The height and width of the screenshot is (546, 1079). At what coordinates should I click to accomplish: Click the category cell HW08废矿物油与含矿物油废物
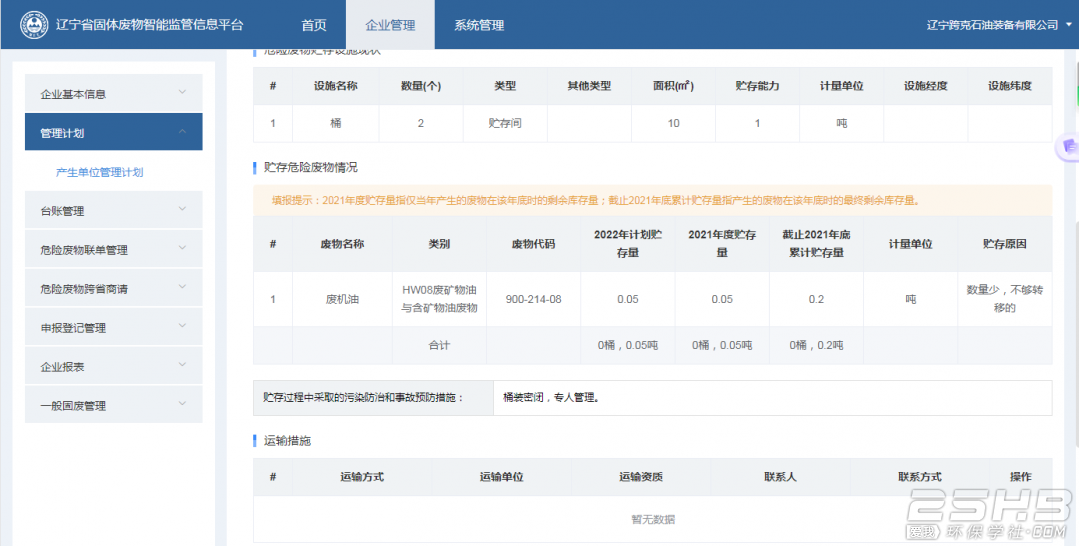(x=439, y=300)
